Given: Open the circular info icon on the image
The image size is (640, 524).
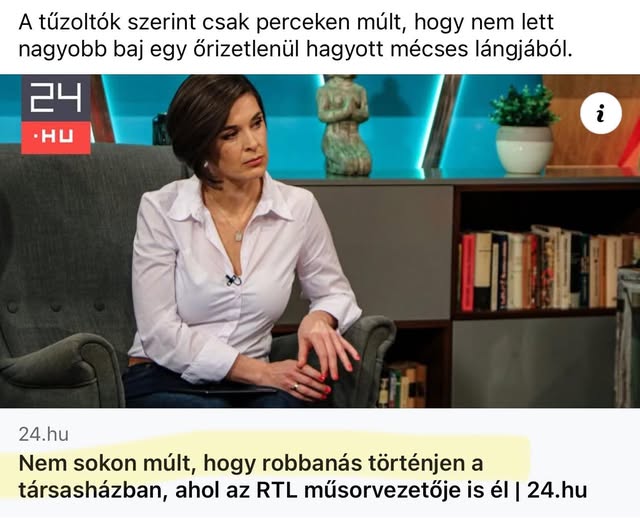Looking at the screenshot, I should tap(600, 113).
